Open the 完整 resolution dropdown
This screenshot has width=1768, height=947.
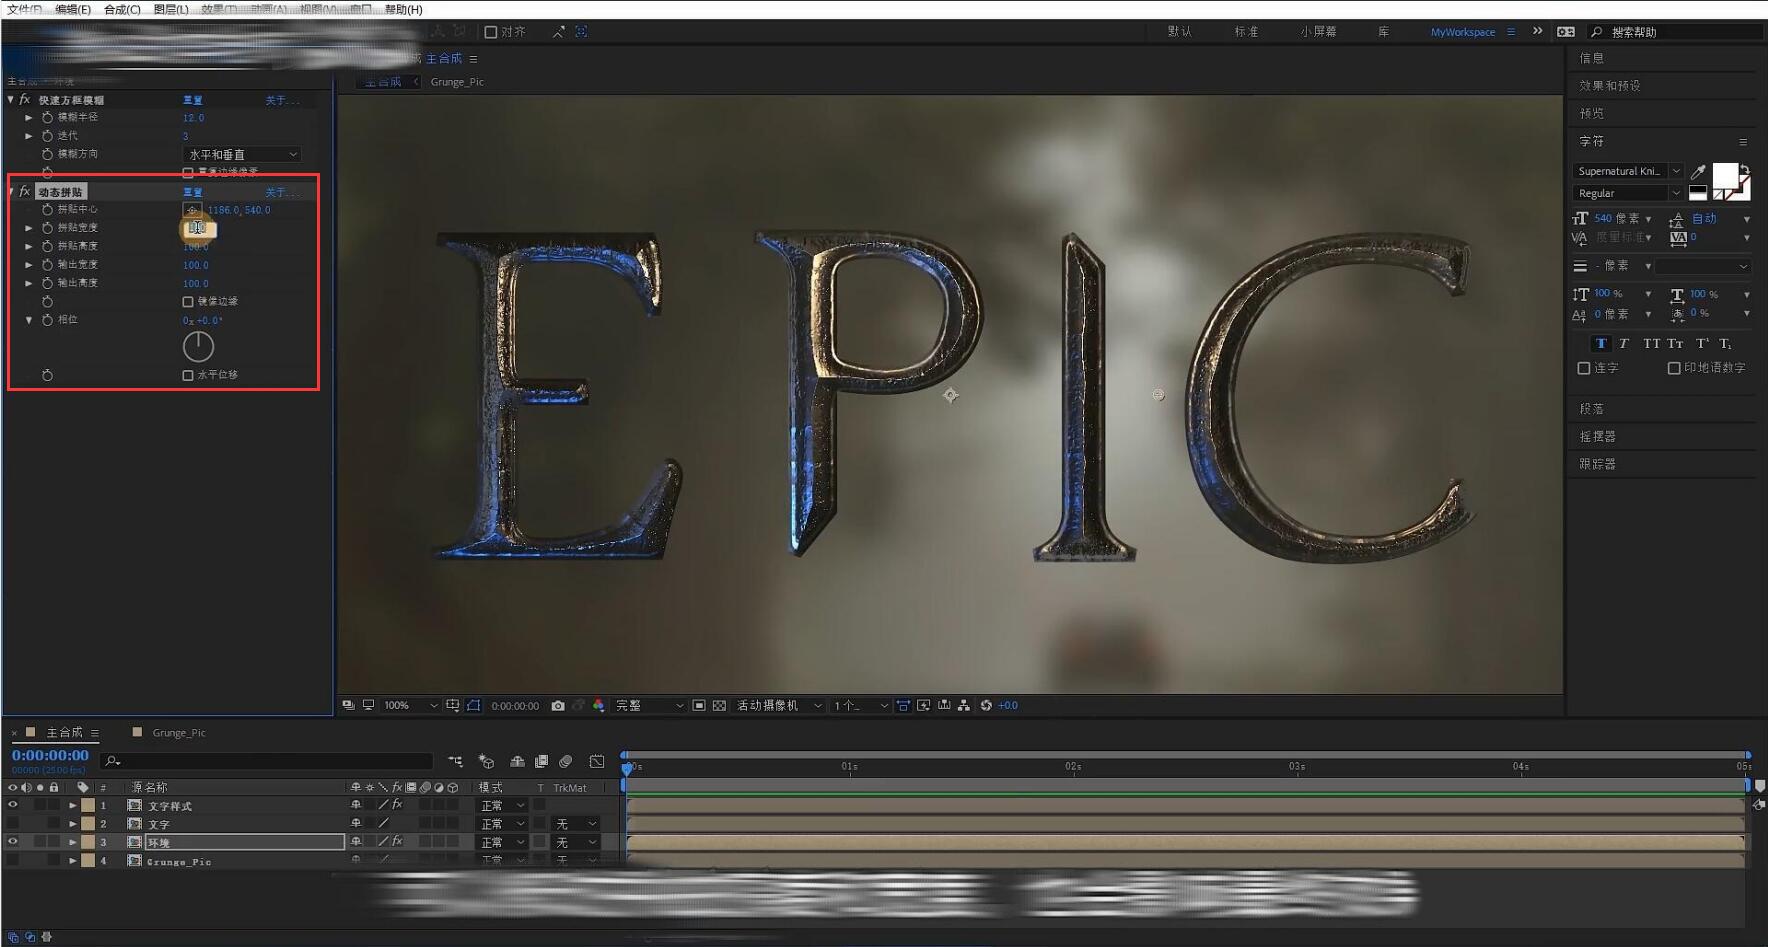coord(649,706)
